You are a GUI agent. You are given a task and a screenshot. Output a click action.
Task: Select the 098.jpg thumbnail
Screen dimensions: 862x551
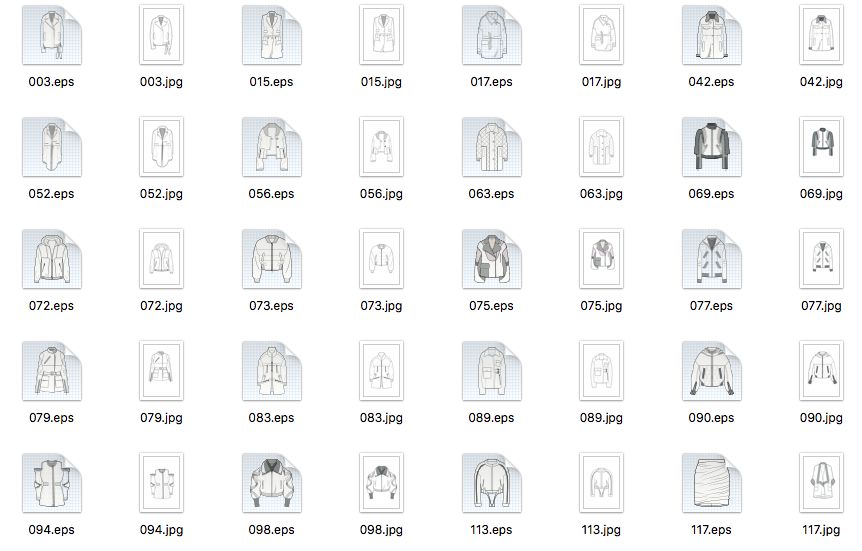382,483
